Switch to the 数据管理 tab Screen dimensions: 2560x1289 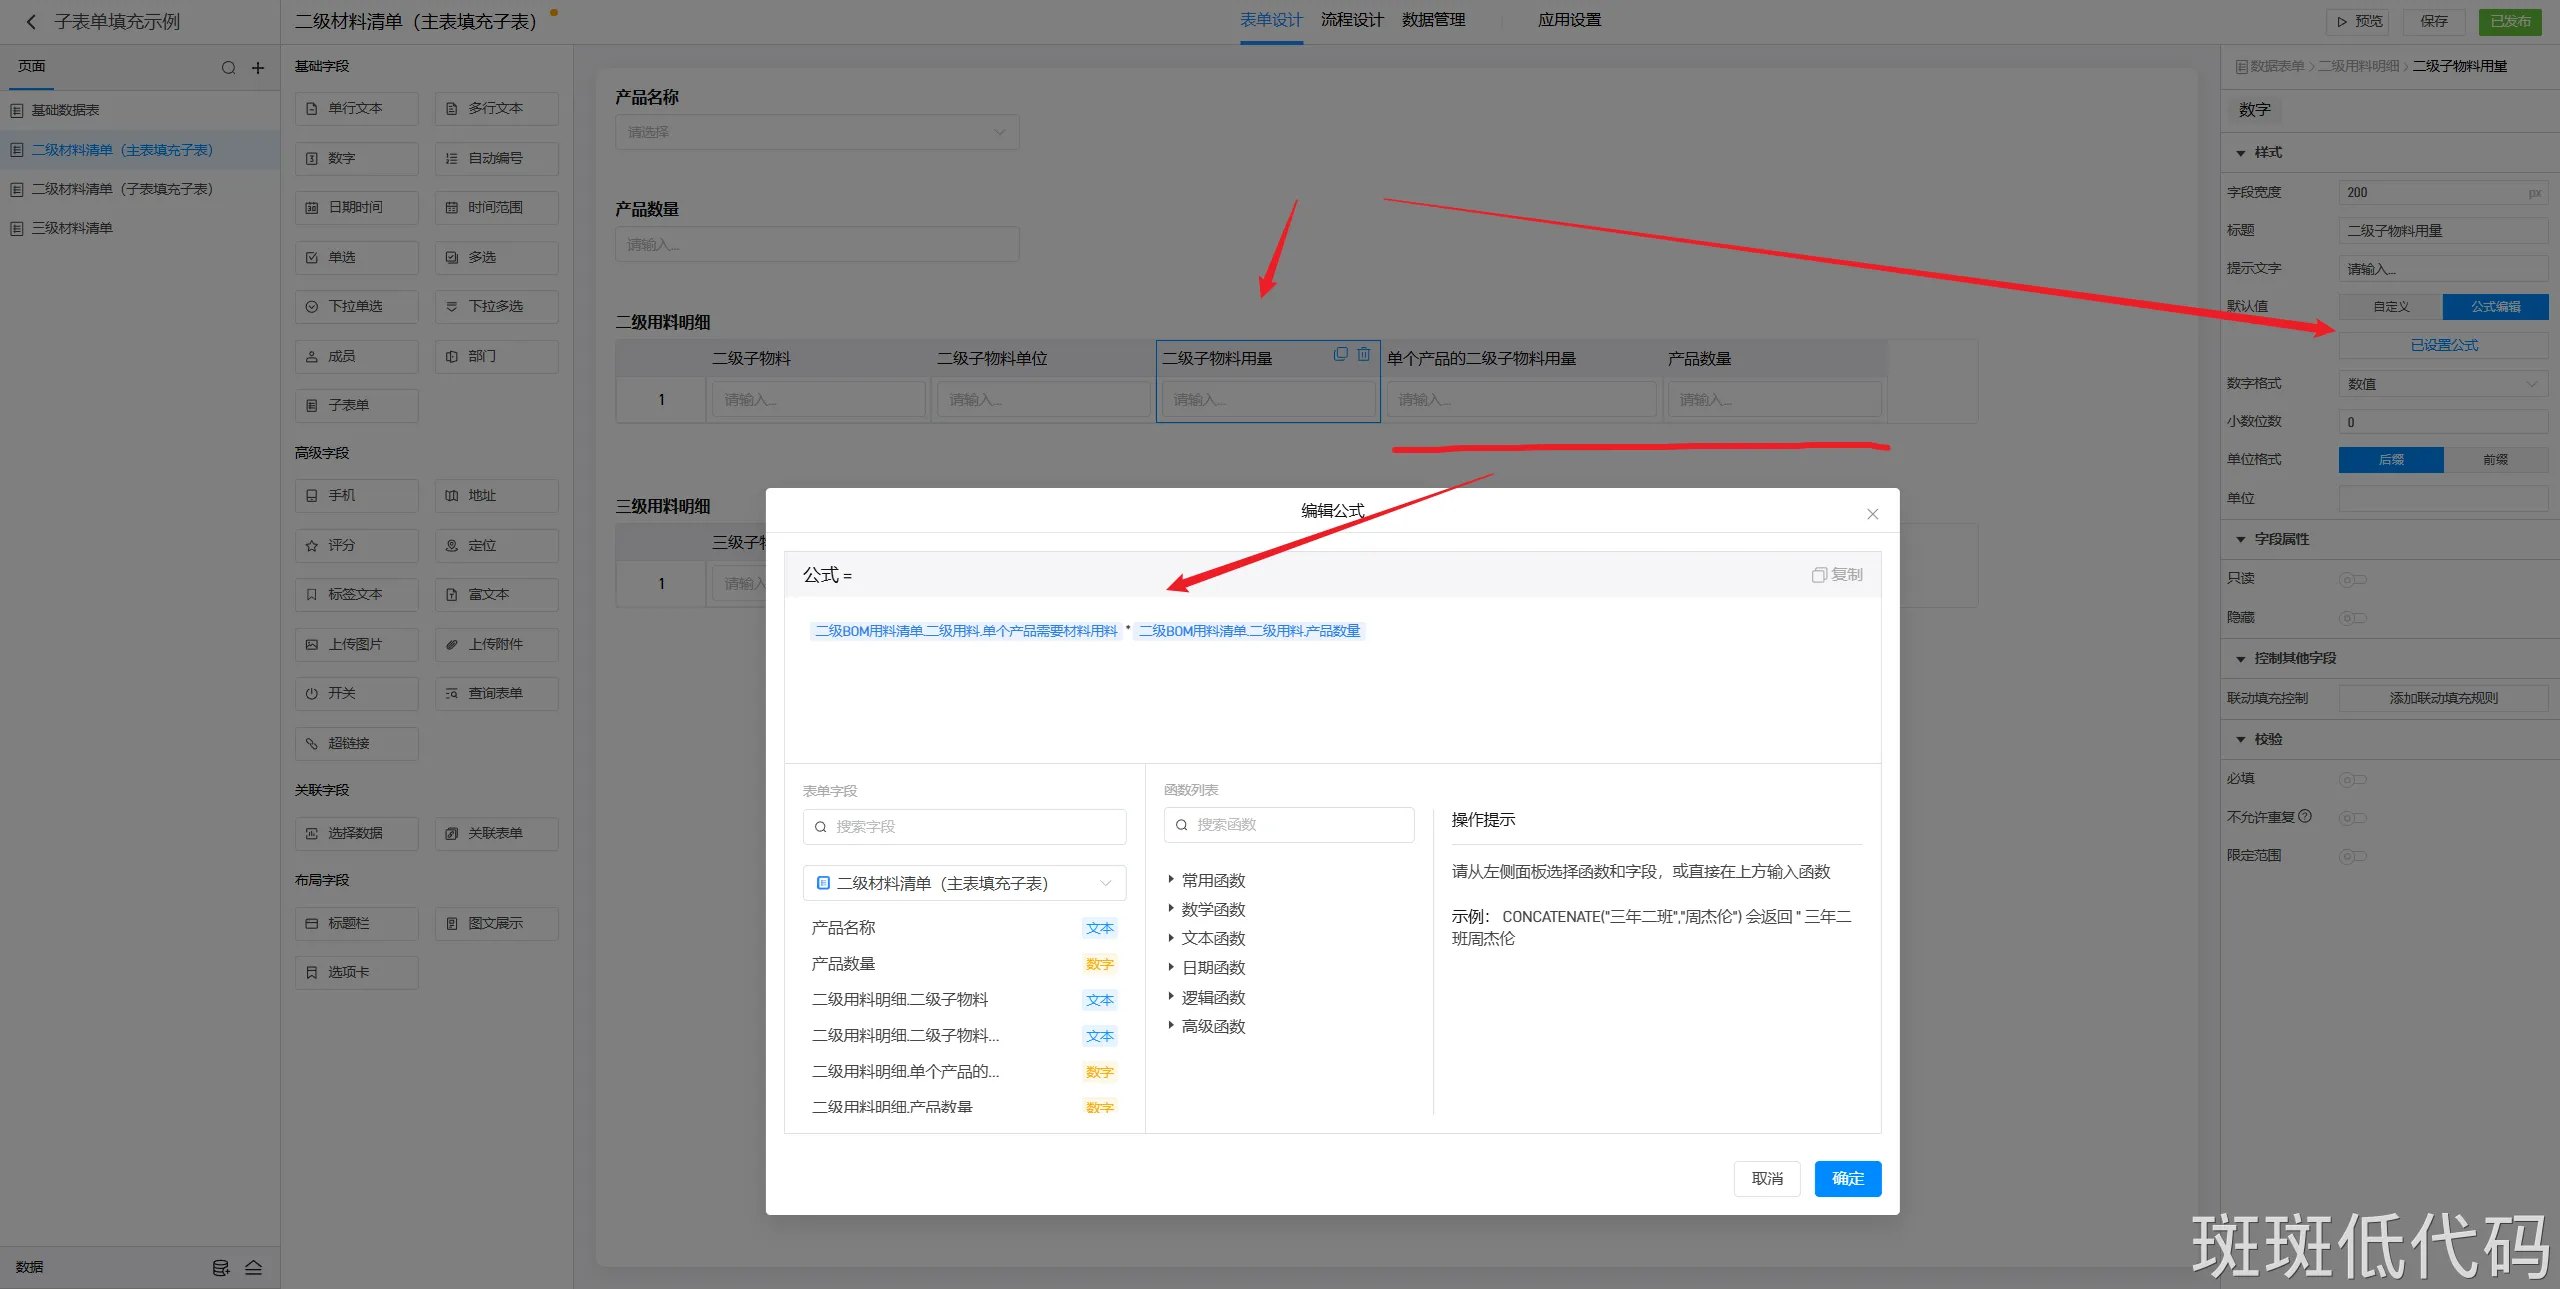(x=1432, y=20)
